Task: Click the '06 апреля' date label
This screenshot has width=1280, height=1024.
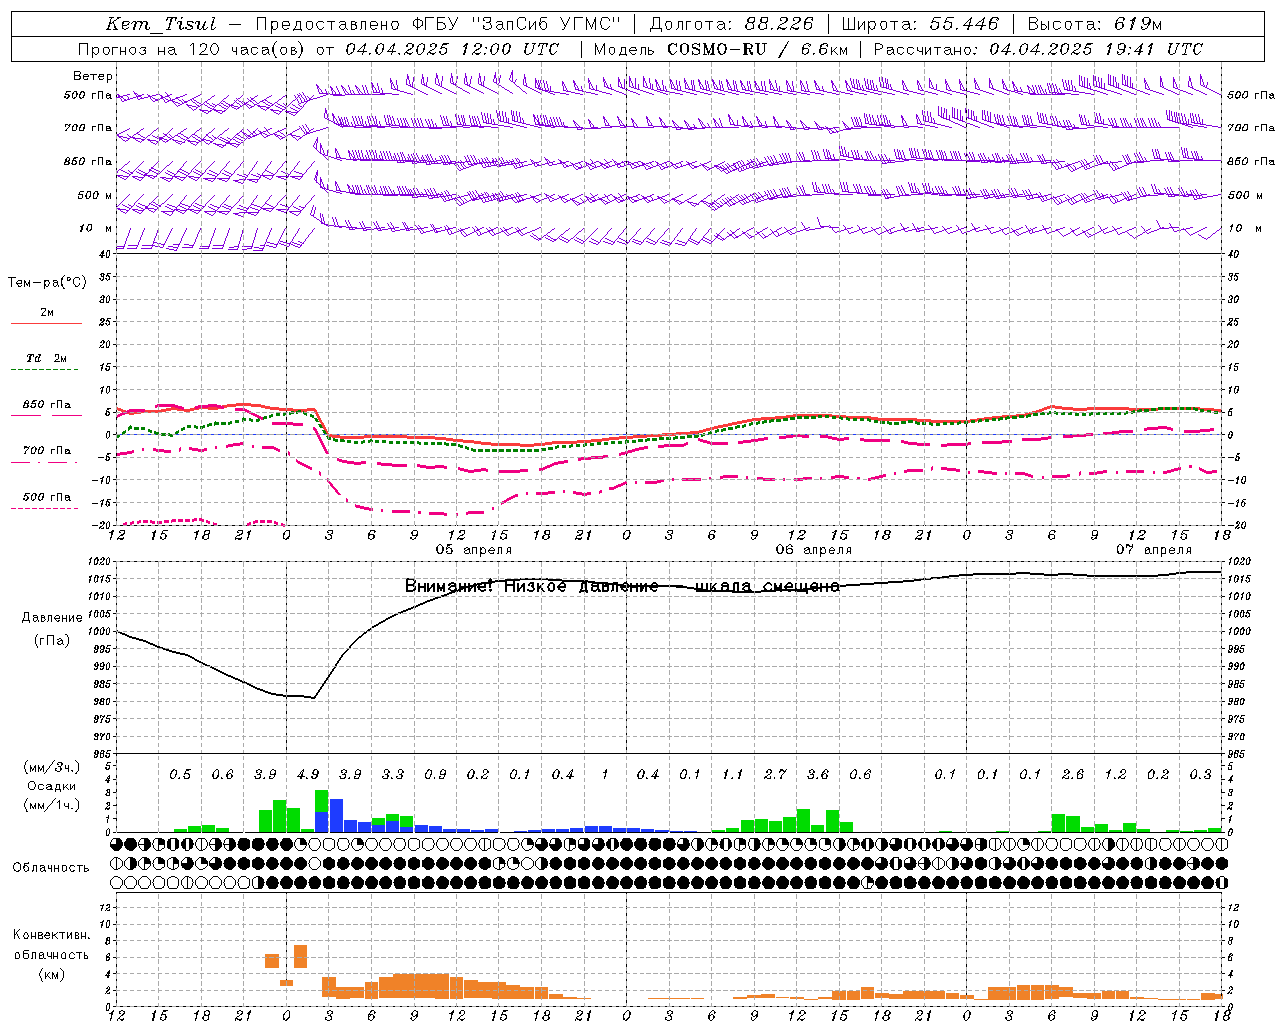Action: coord(814,550)
